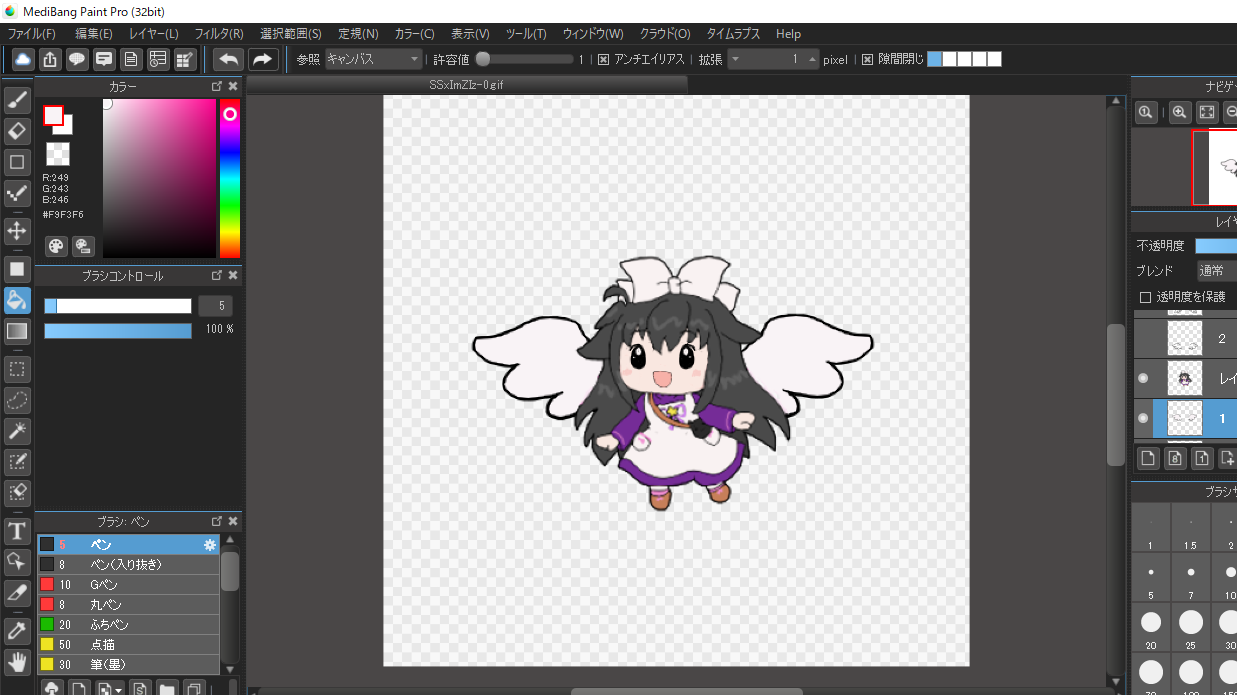The height and width of the screenshot is (695, 1237).
Task: Toggle 隙間閉じ checkbox
Action: pyautogui.click(x=867, y=60)
